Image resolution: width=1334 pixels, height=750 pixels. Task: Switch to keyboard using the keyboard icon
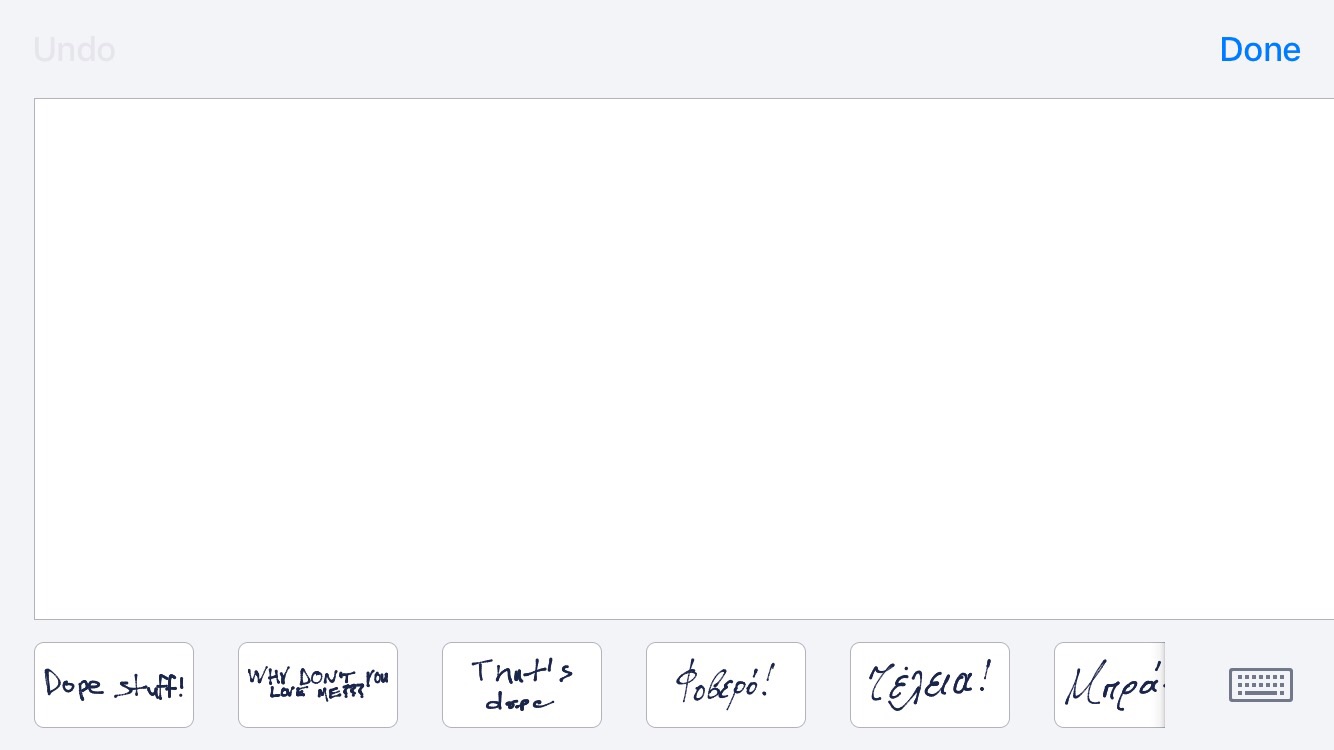[1260, 685]
